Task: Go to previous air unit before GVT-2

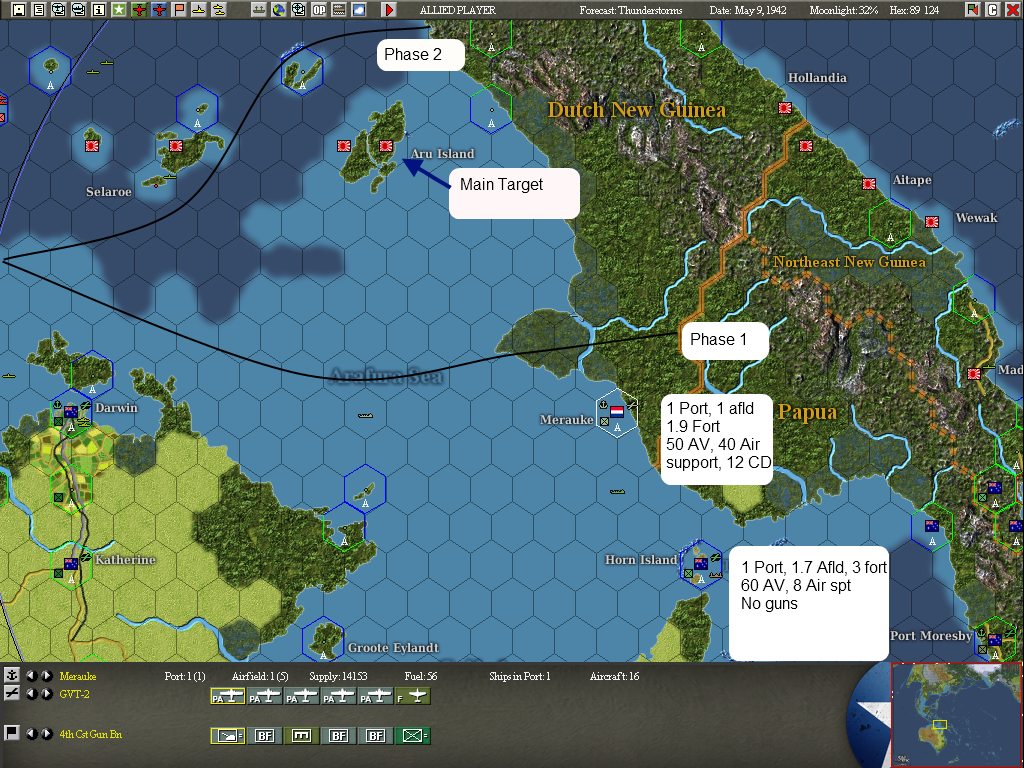Action: pyautogui.click(x=31, y=694)
